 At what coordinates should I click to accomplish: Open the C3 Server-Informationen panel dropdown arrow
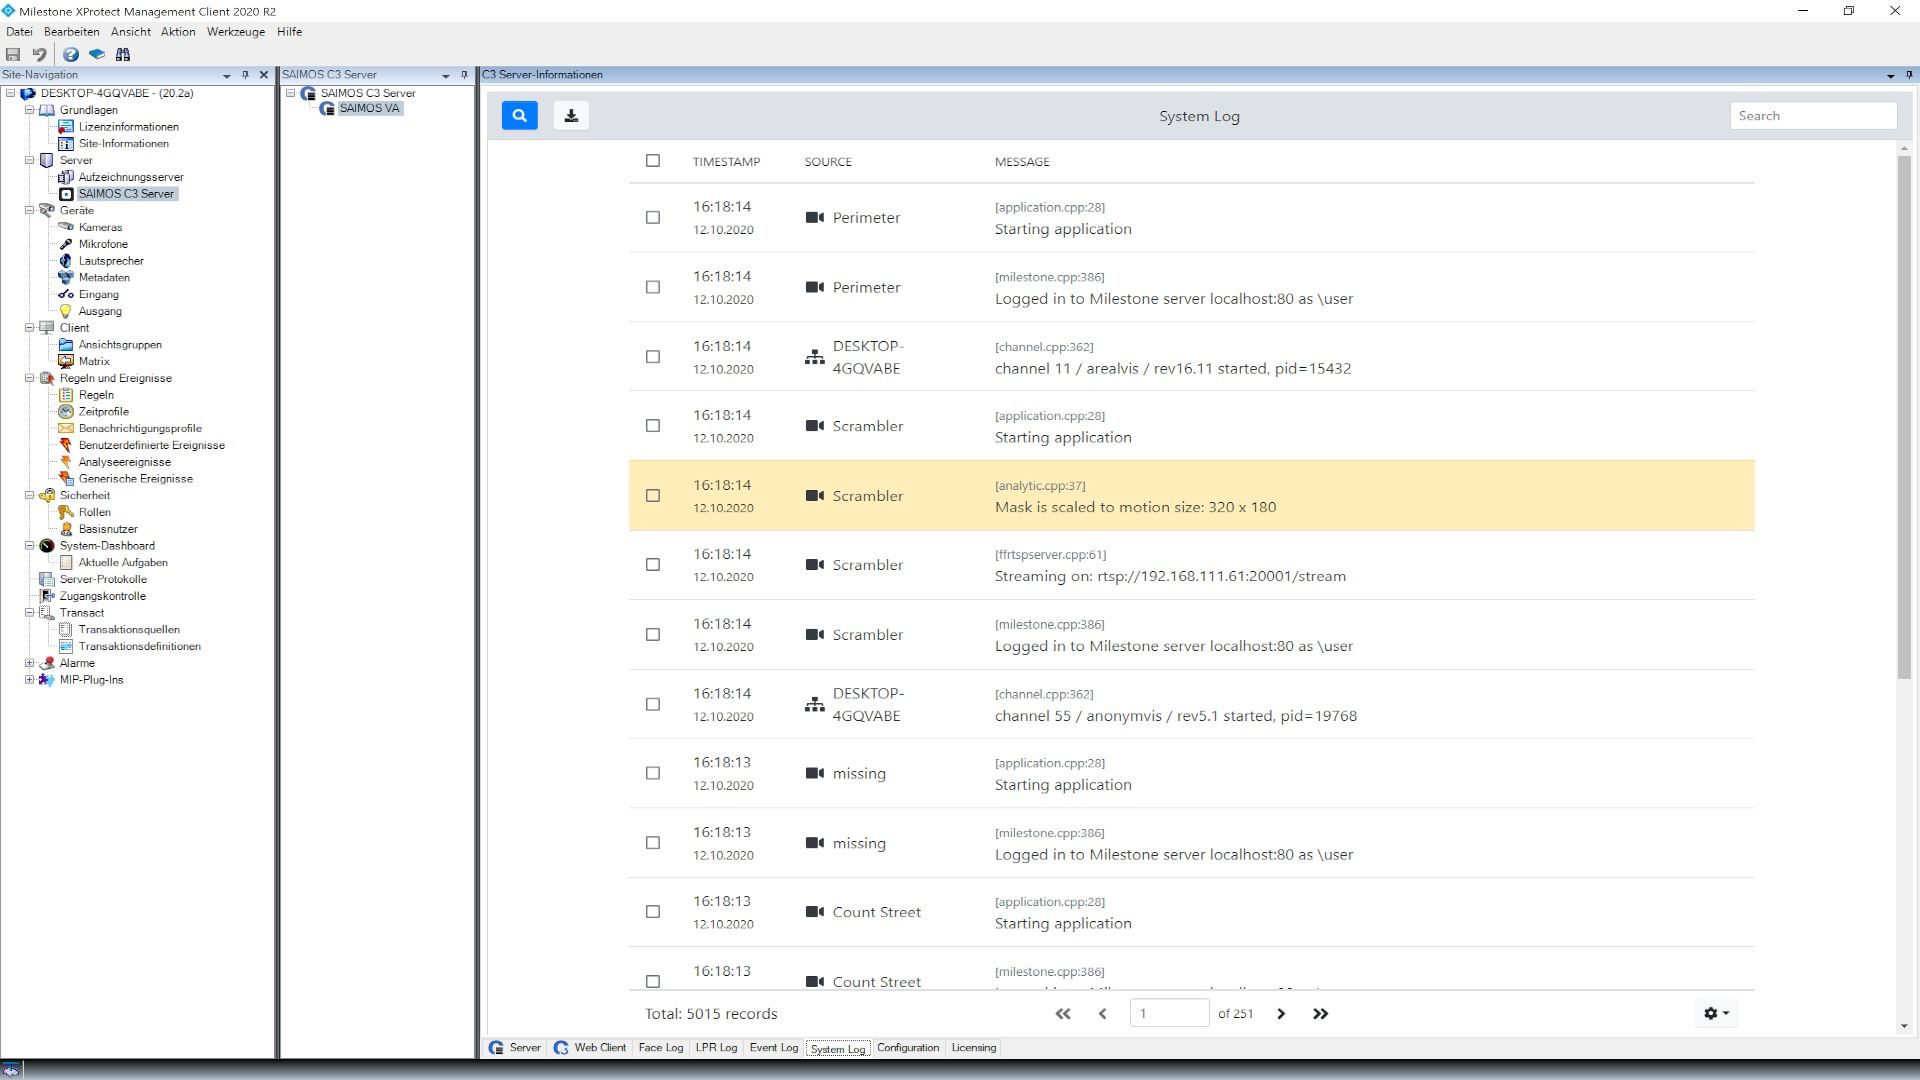(x=1890, y=75)
